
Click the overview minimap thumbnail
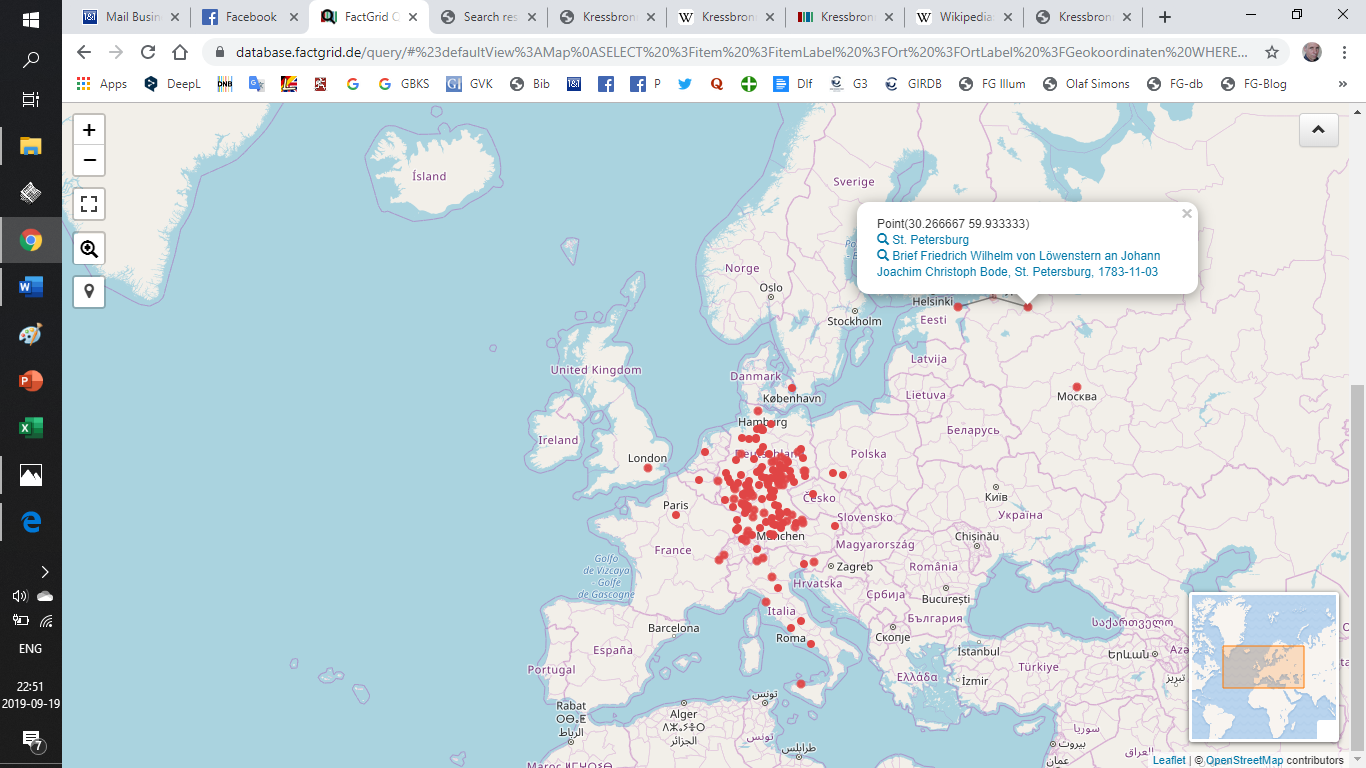(x=1264, y=667)
